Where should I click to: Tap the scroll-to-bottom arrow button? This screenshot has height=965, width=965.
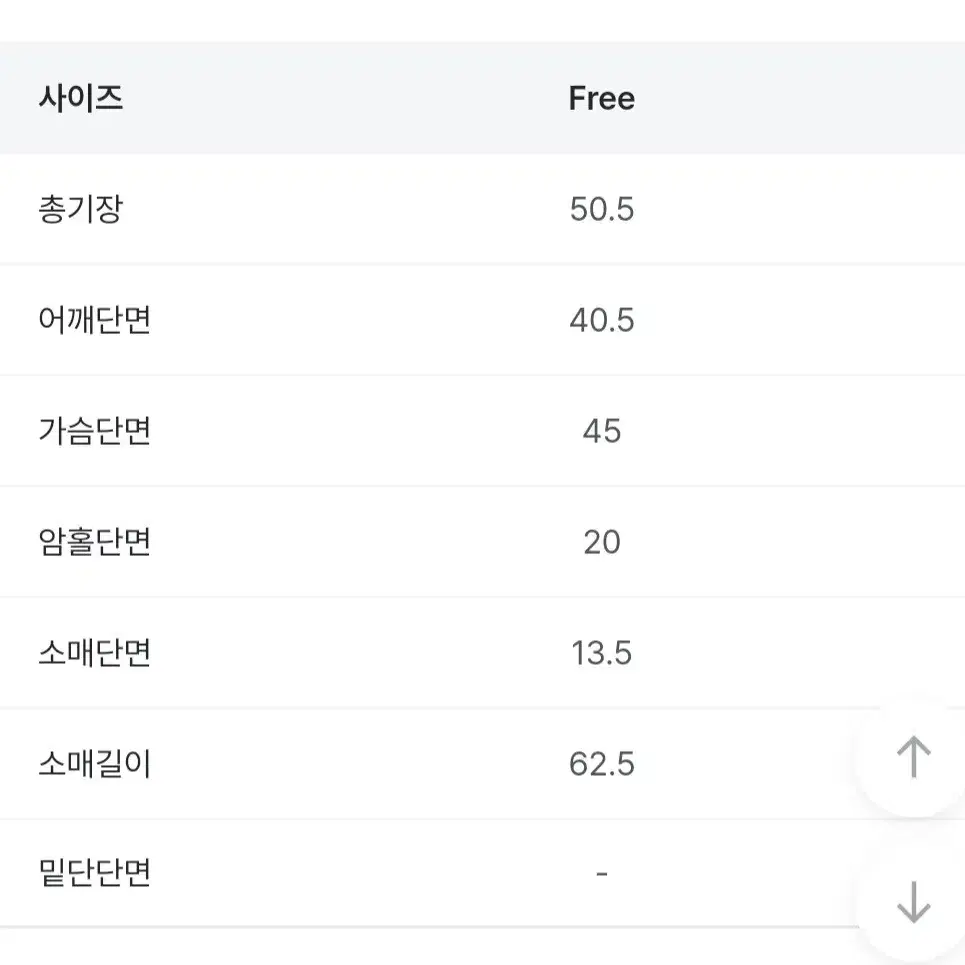[913, 902]
